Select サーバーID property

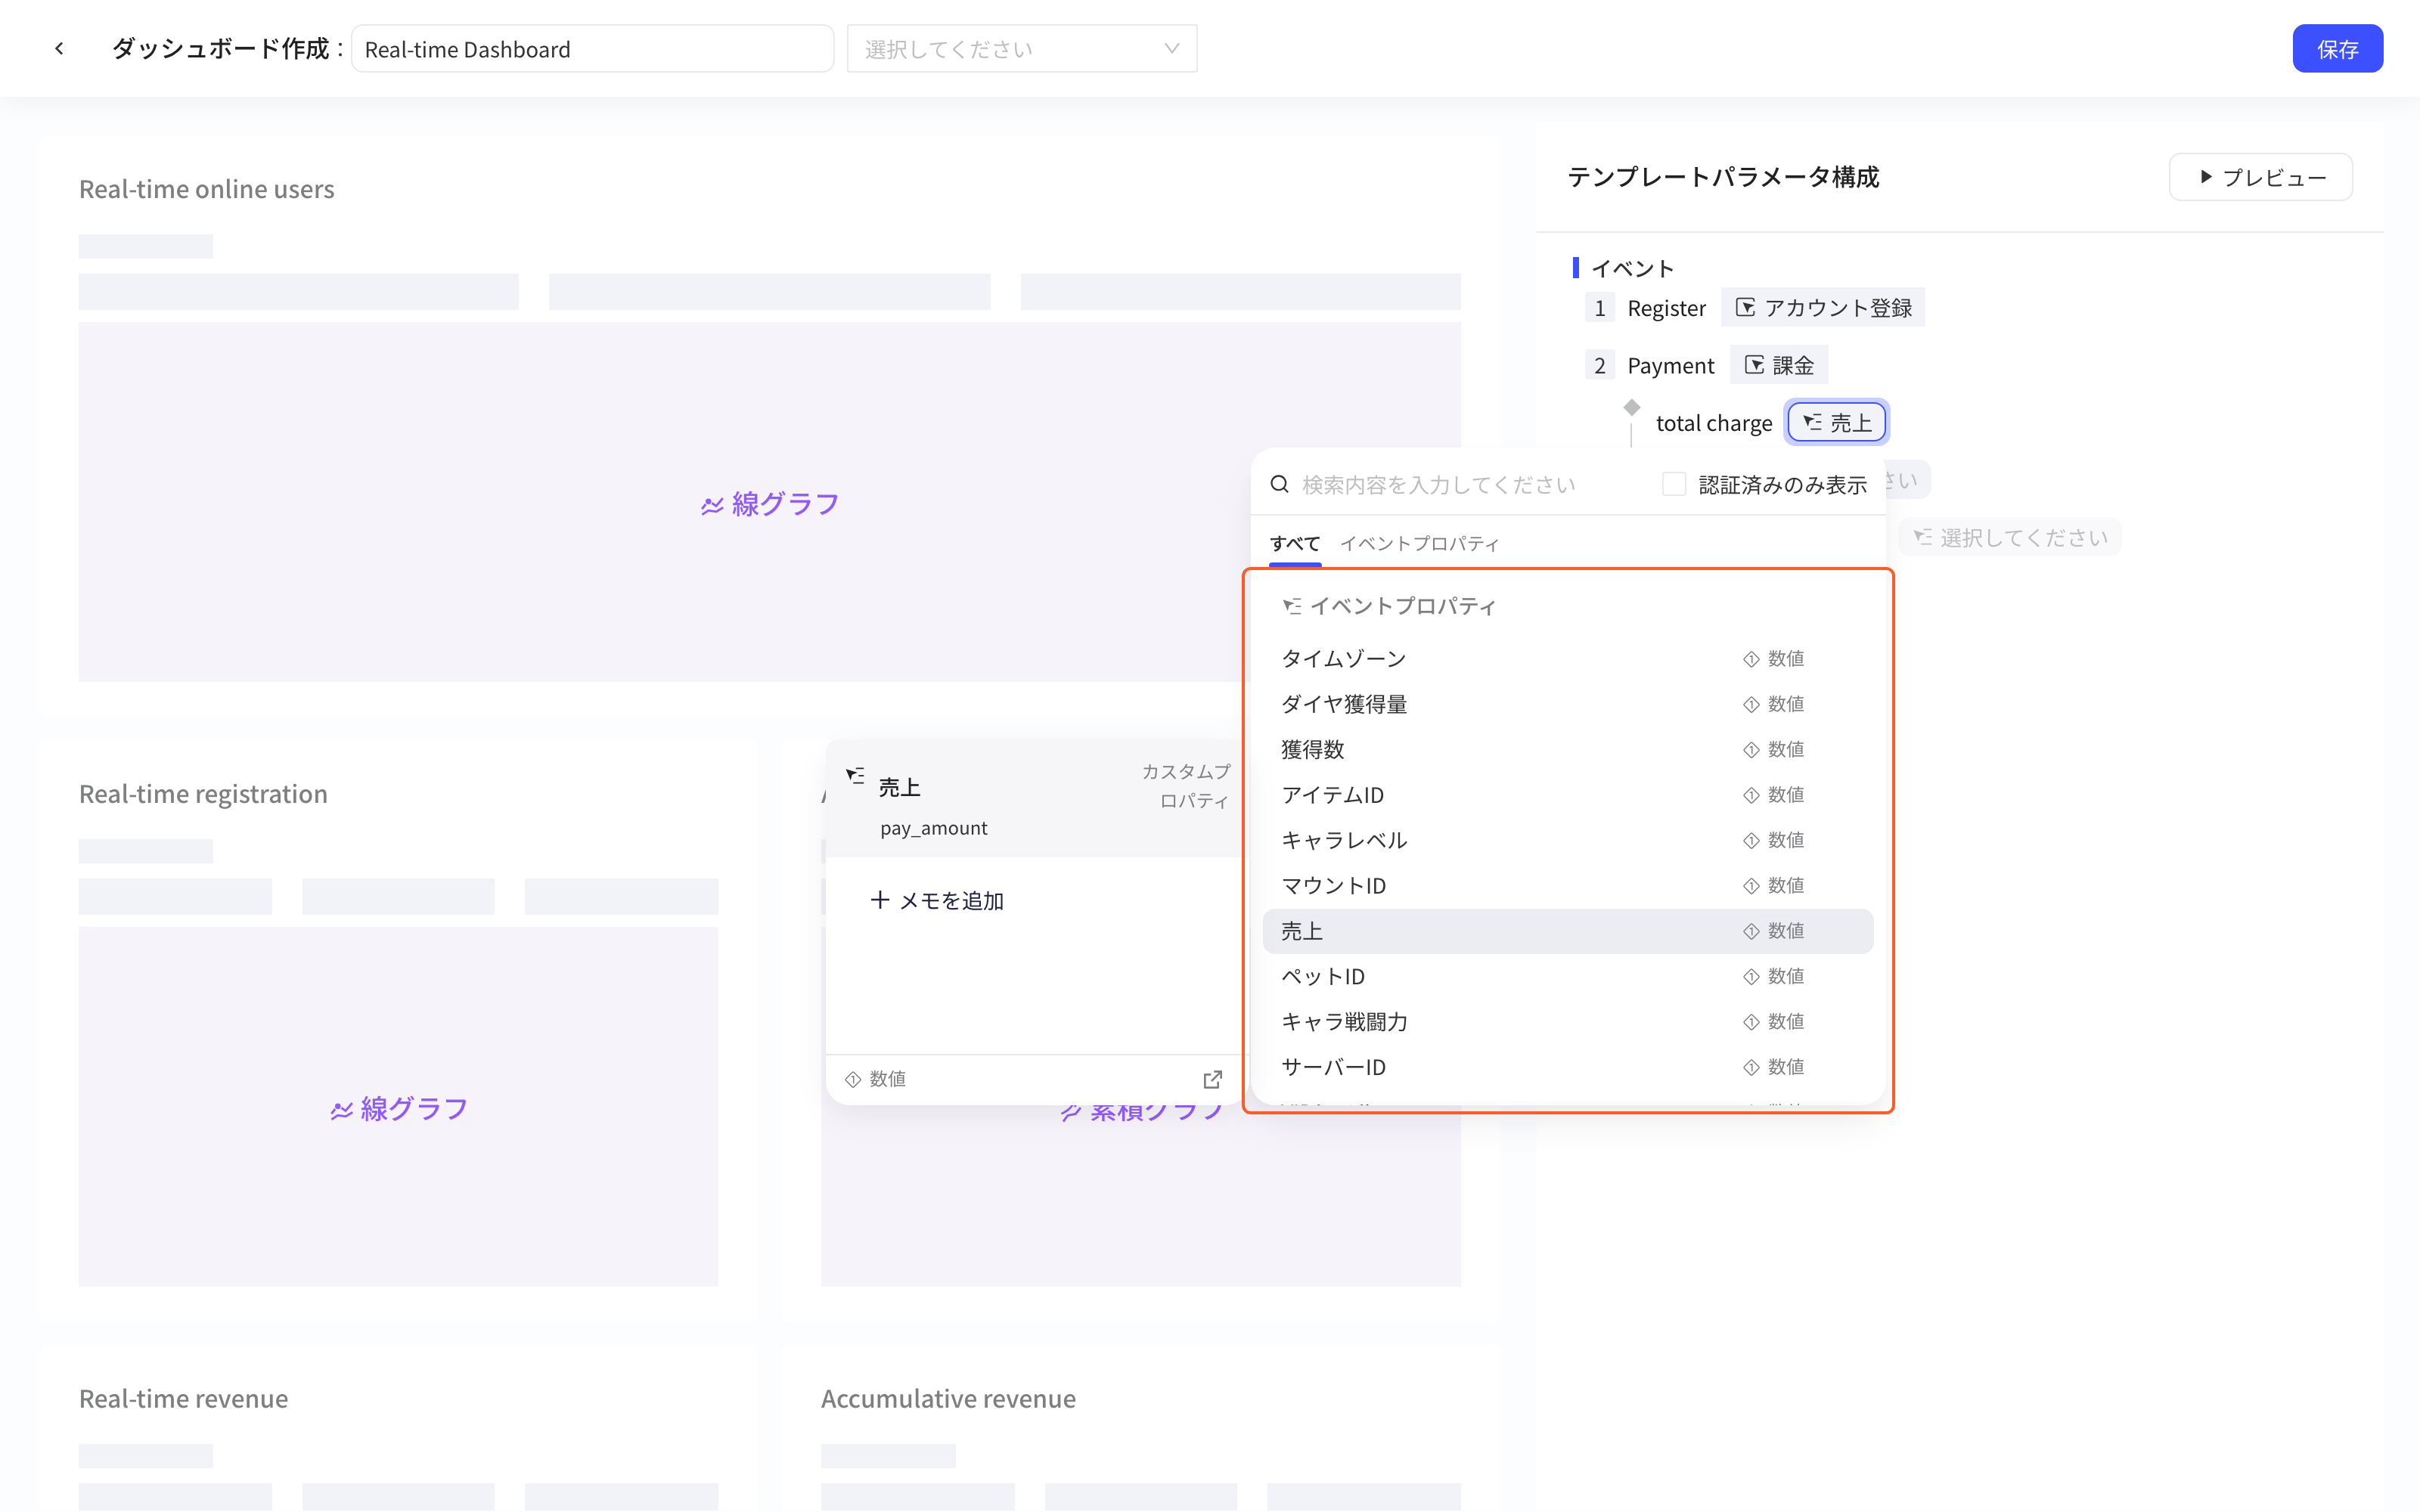tap(1567, 1067)
